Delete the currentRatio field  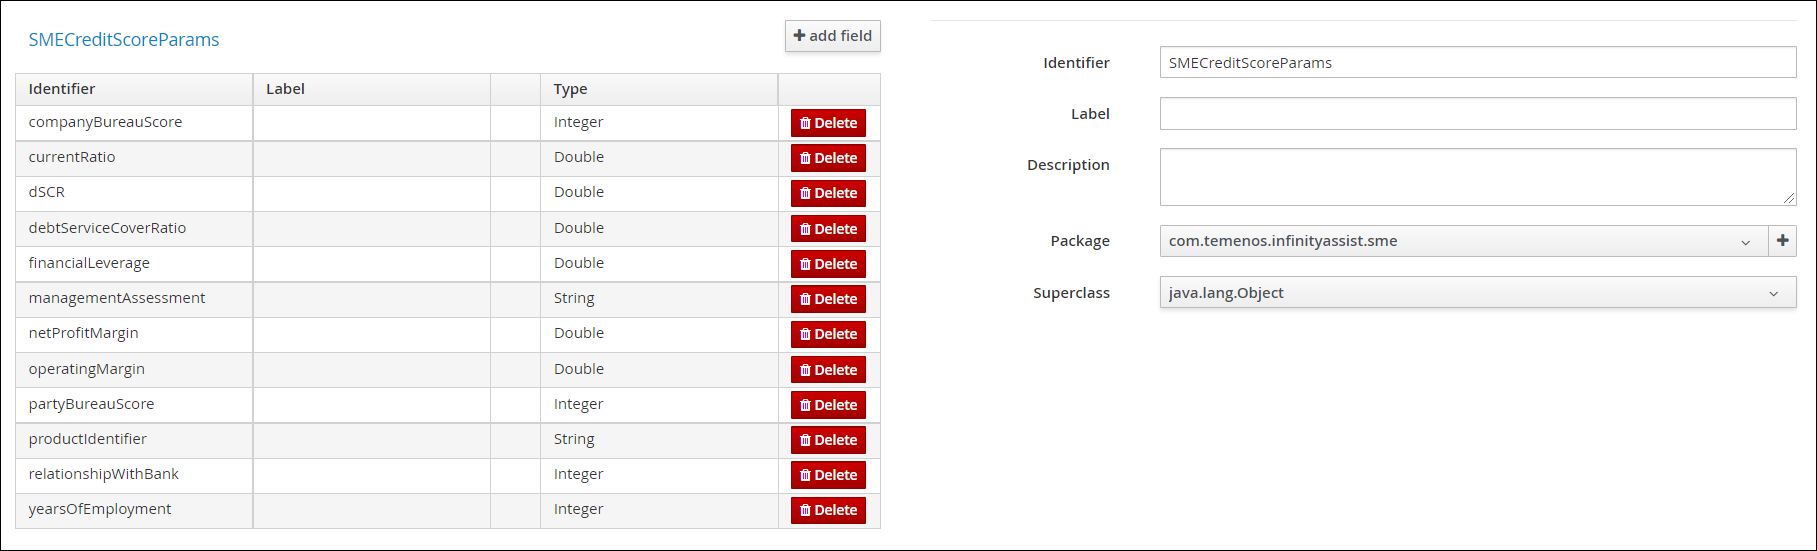tap(828, 158)
